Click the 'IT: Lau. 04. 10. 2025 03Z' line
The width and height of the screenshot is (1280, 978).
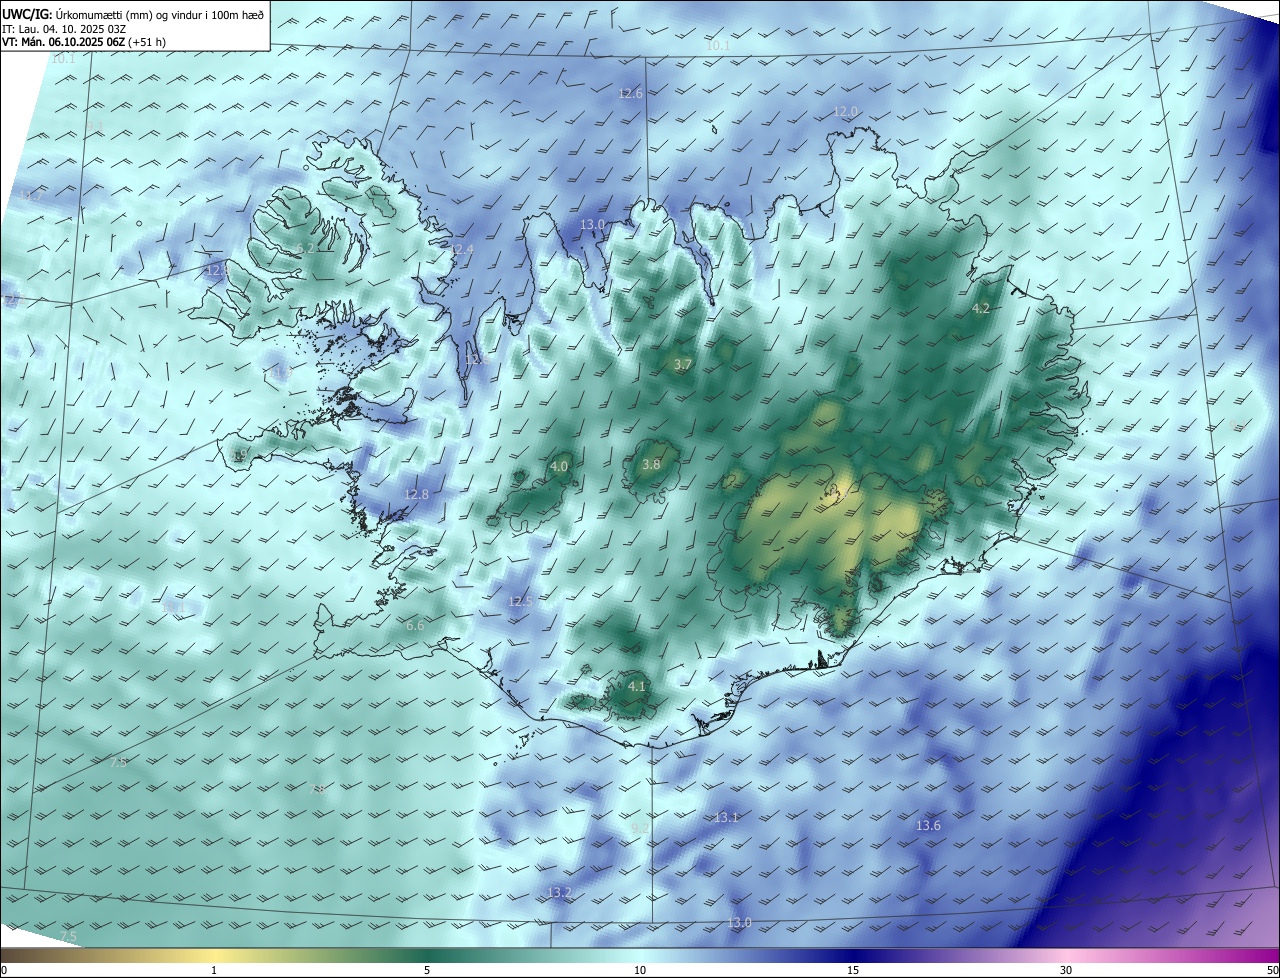pos(62,29)
